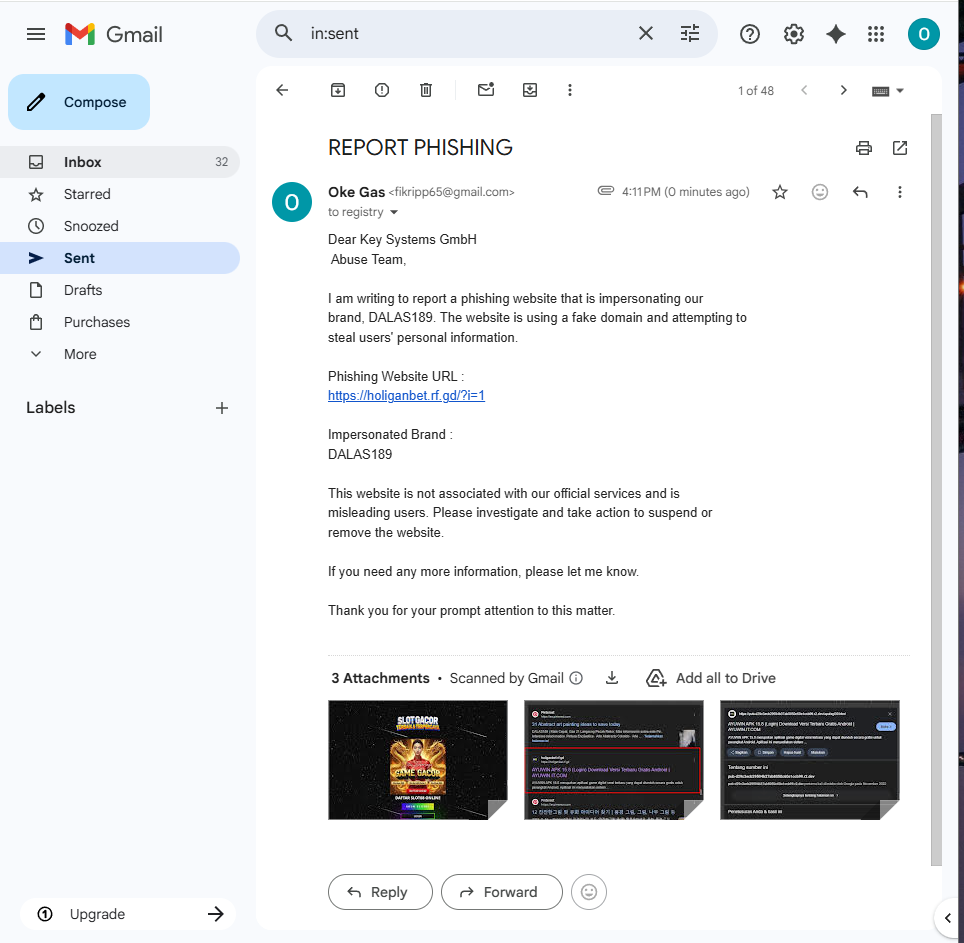Click the reply arrow in the header
964x943 pixels.
click(860, 192)
